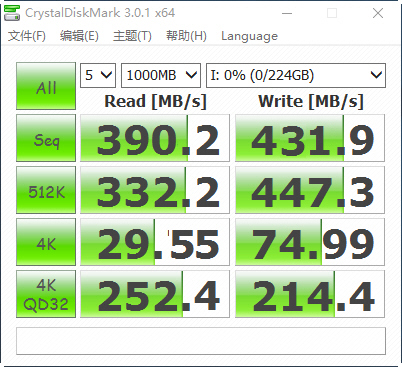The height and width of the screenshot is (367, 402).
Task: Open the 文件(F) menu
Action: [x=27, y=36]
